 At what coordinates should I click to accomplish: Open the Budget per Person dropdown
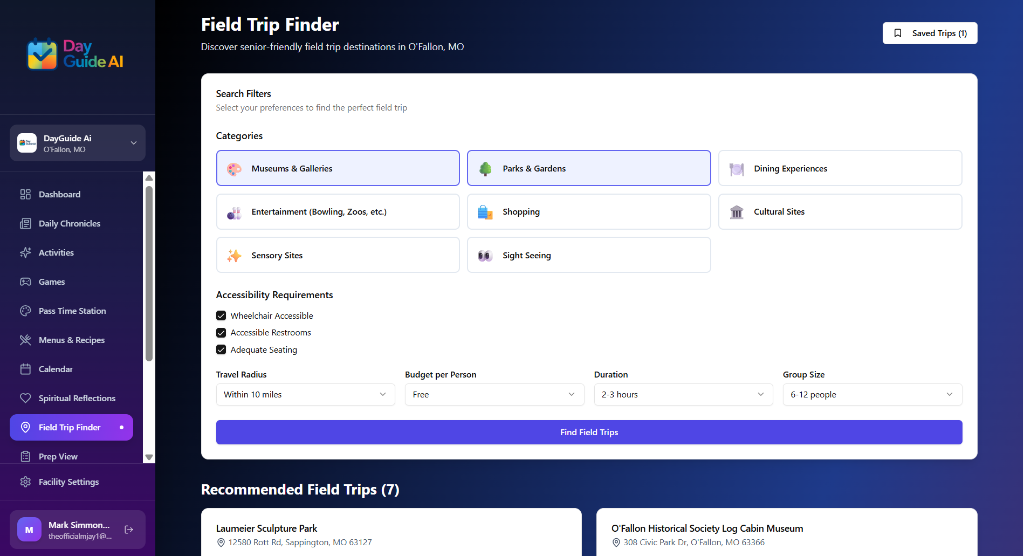(x=494, y=395)
